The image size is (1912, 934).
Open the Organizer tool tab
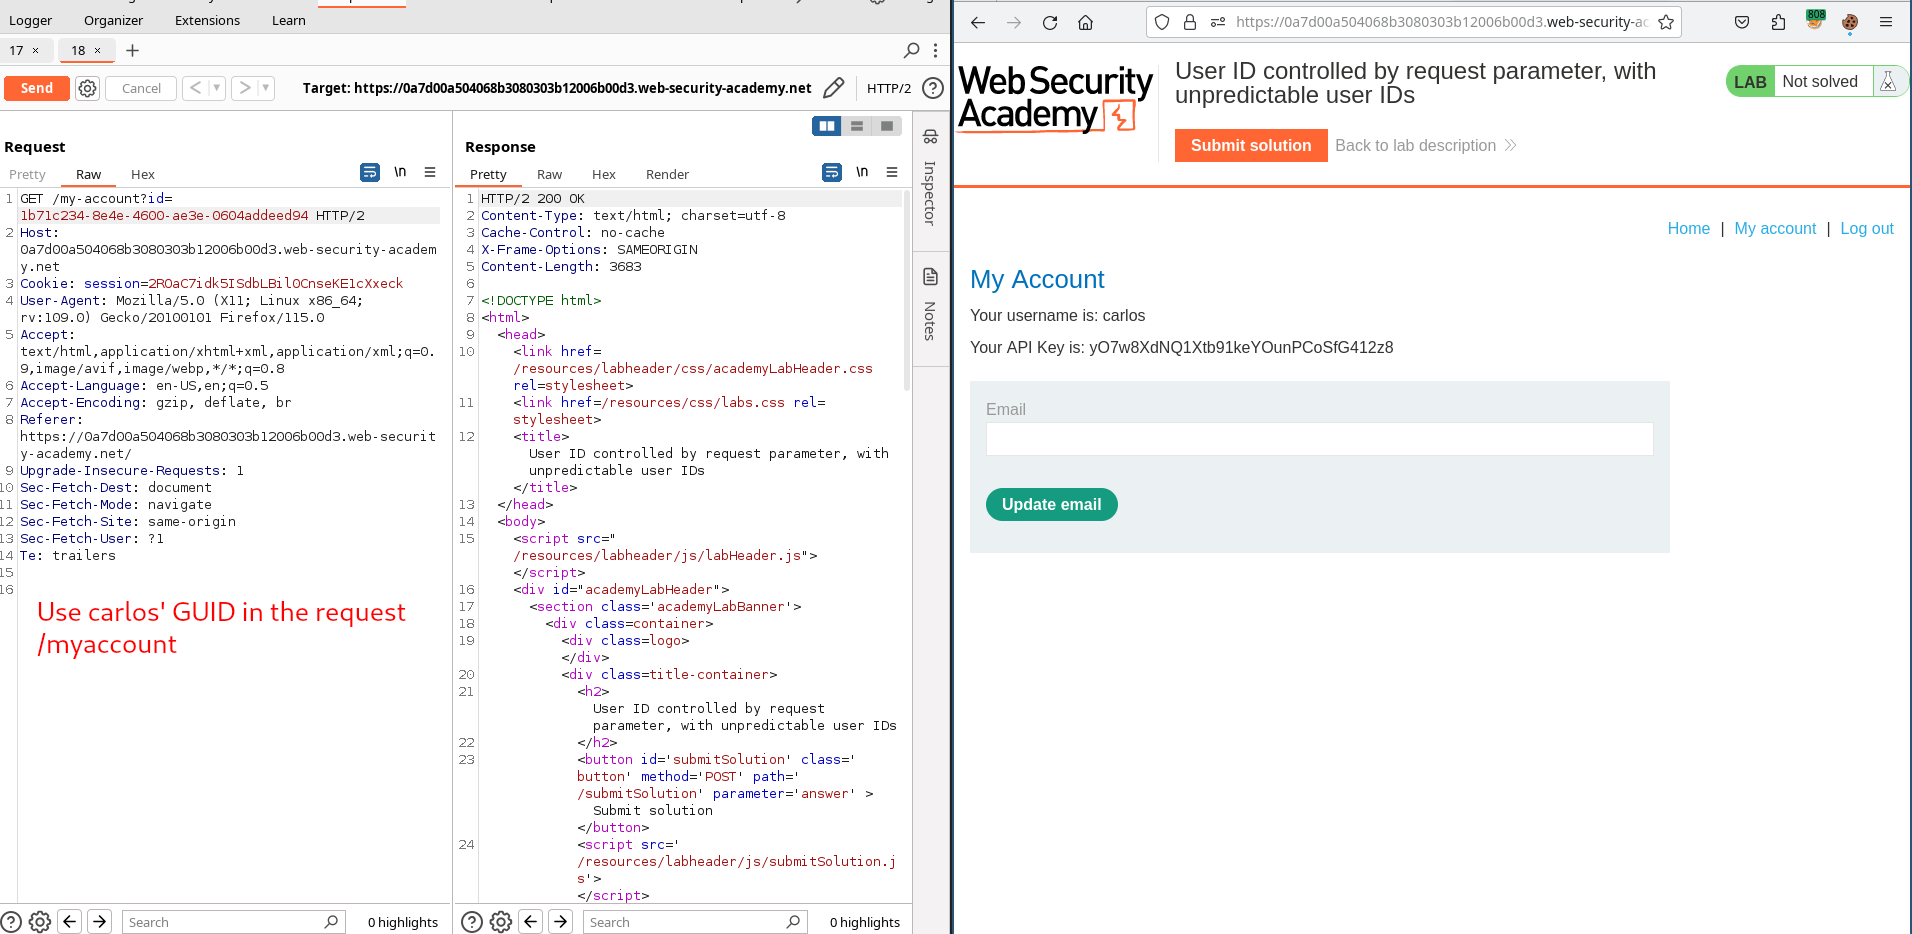[x=113, y=20]
